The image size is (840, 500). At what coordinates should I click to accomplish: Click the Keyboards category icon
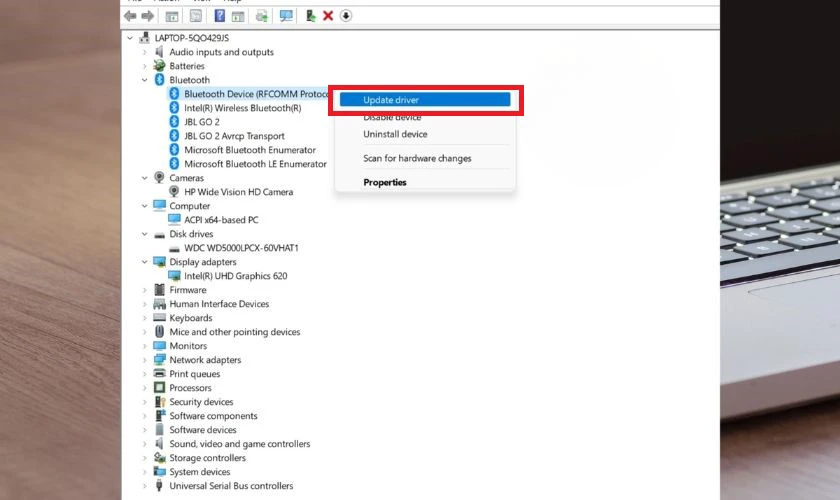(x=159, y=318)
